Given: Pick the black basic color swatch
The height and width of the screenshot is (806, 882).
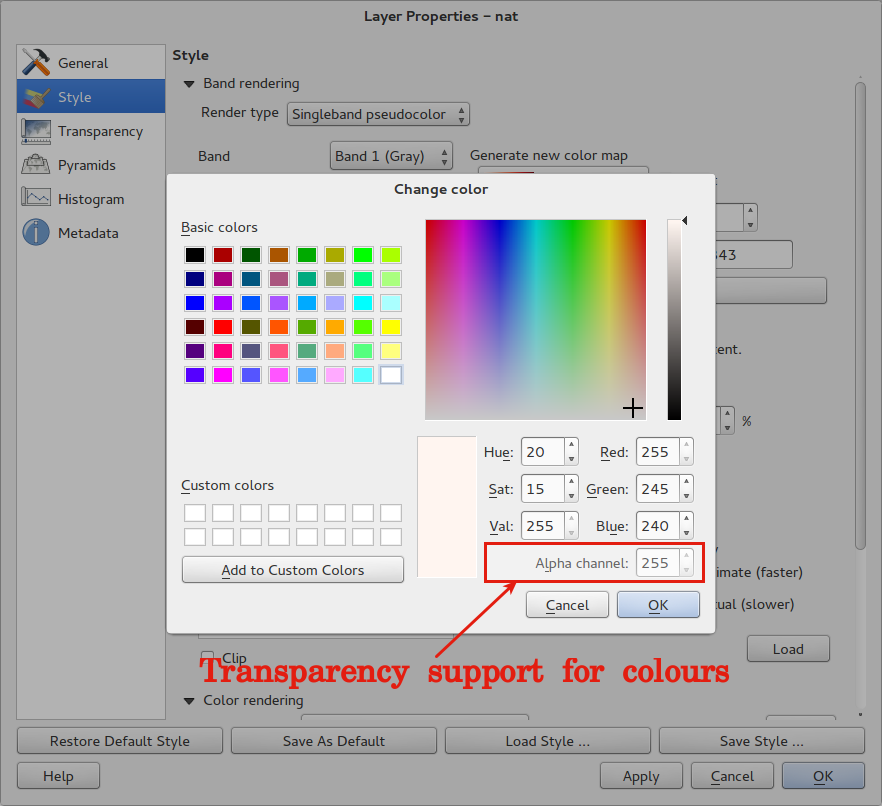Looking at the screenshot, I should (195, 255).
